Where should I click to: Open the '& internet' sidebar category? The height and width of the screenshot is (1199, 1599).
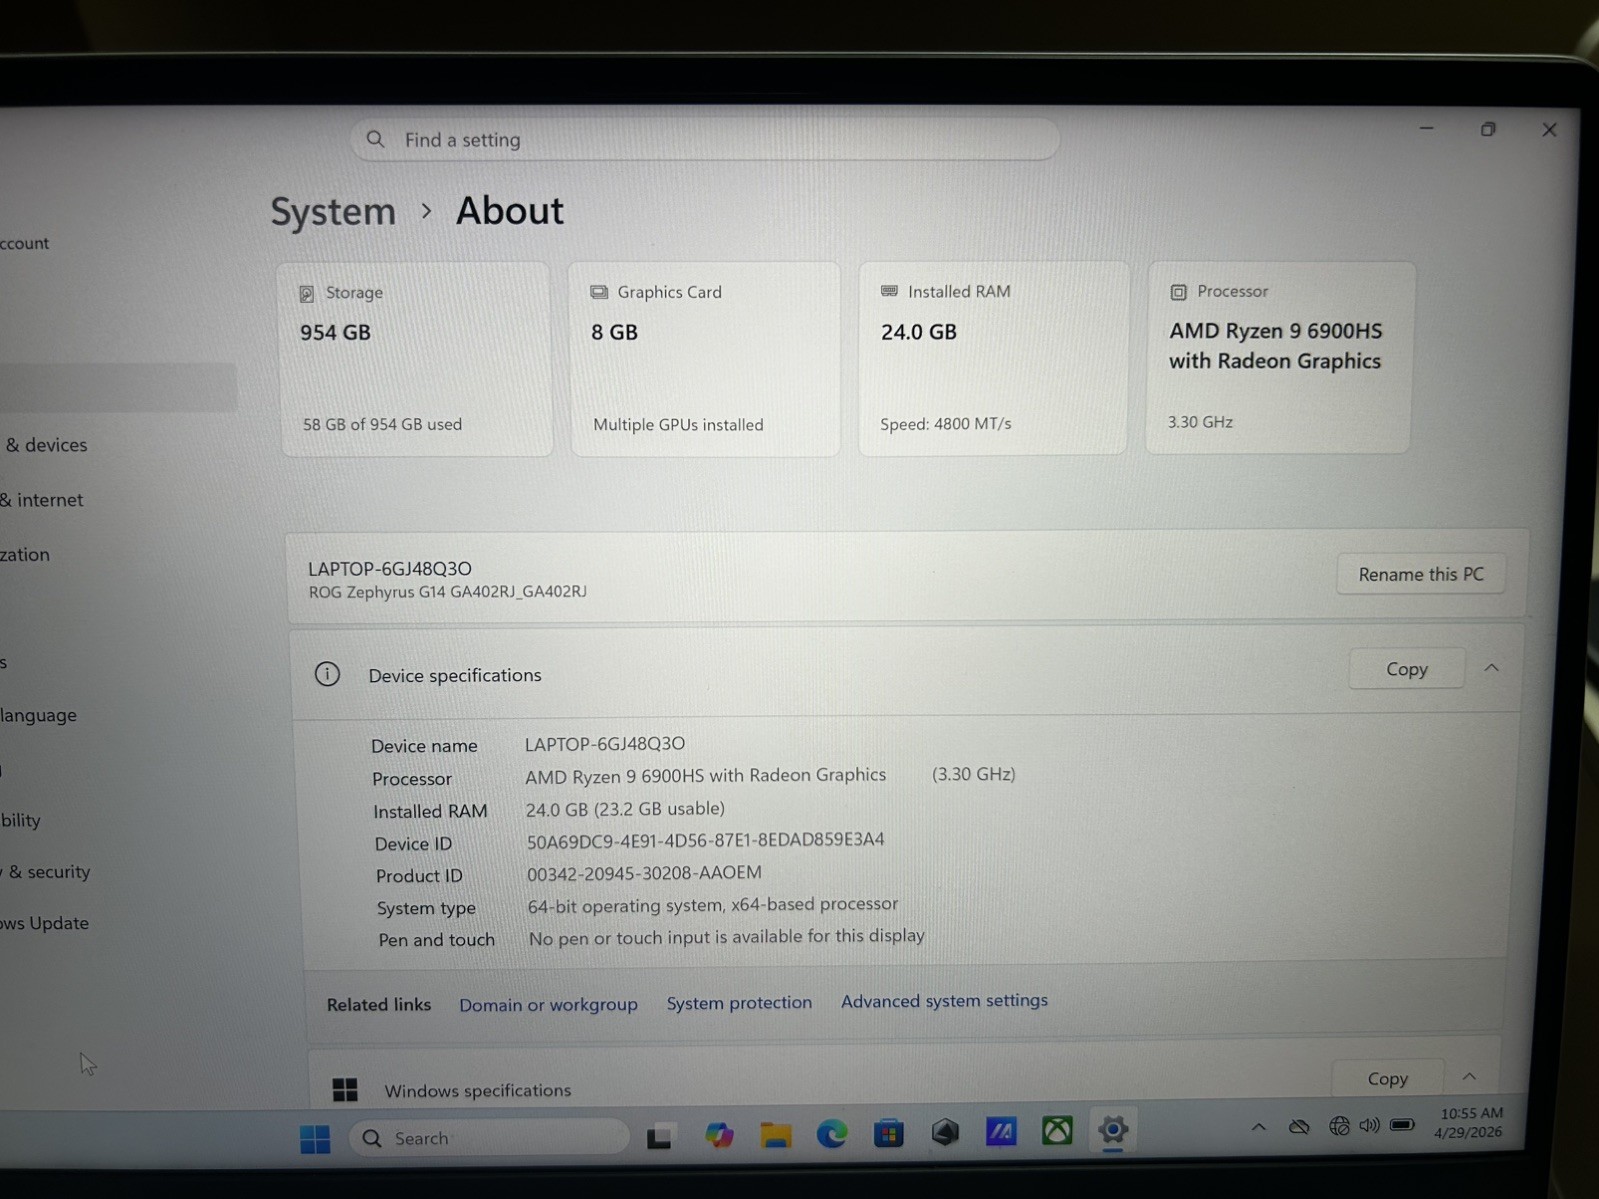point(42,500)
